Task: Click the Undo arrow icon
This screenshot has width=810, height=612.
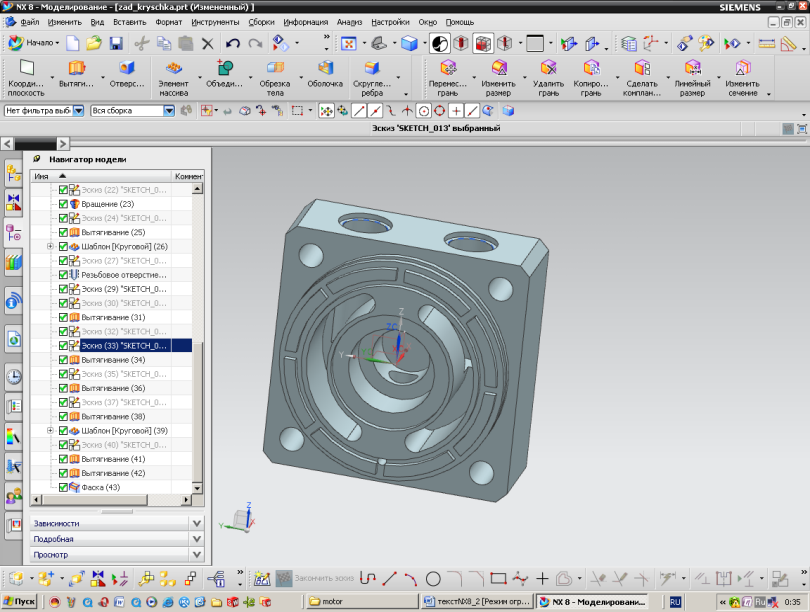Action: (x=233, y=43)
